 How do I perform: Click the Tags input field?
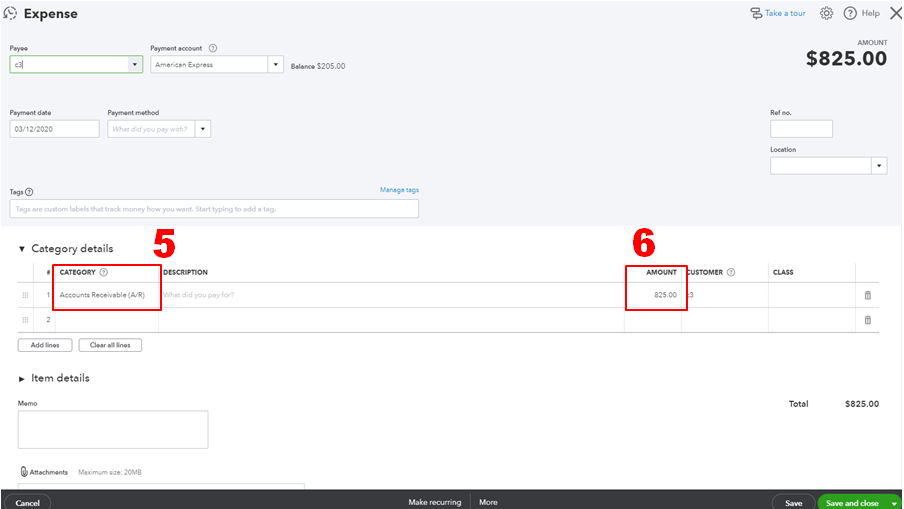click(214, 209)
